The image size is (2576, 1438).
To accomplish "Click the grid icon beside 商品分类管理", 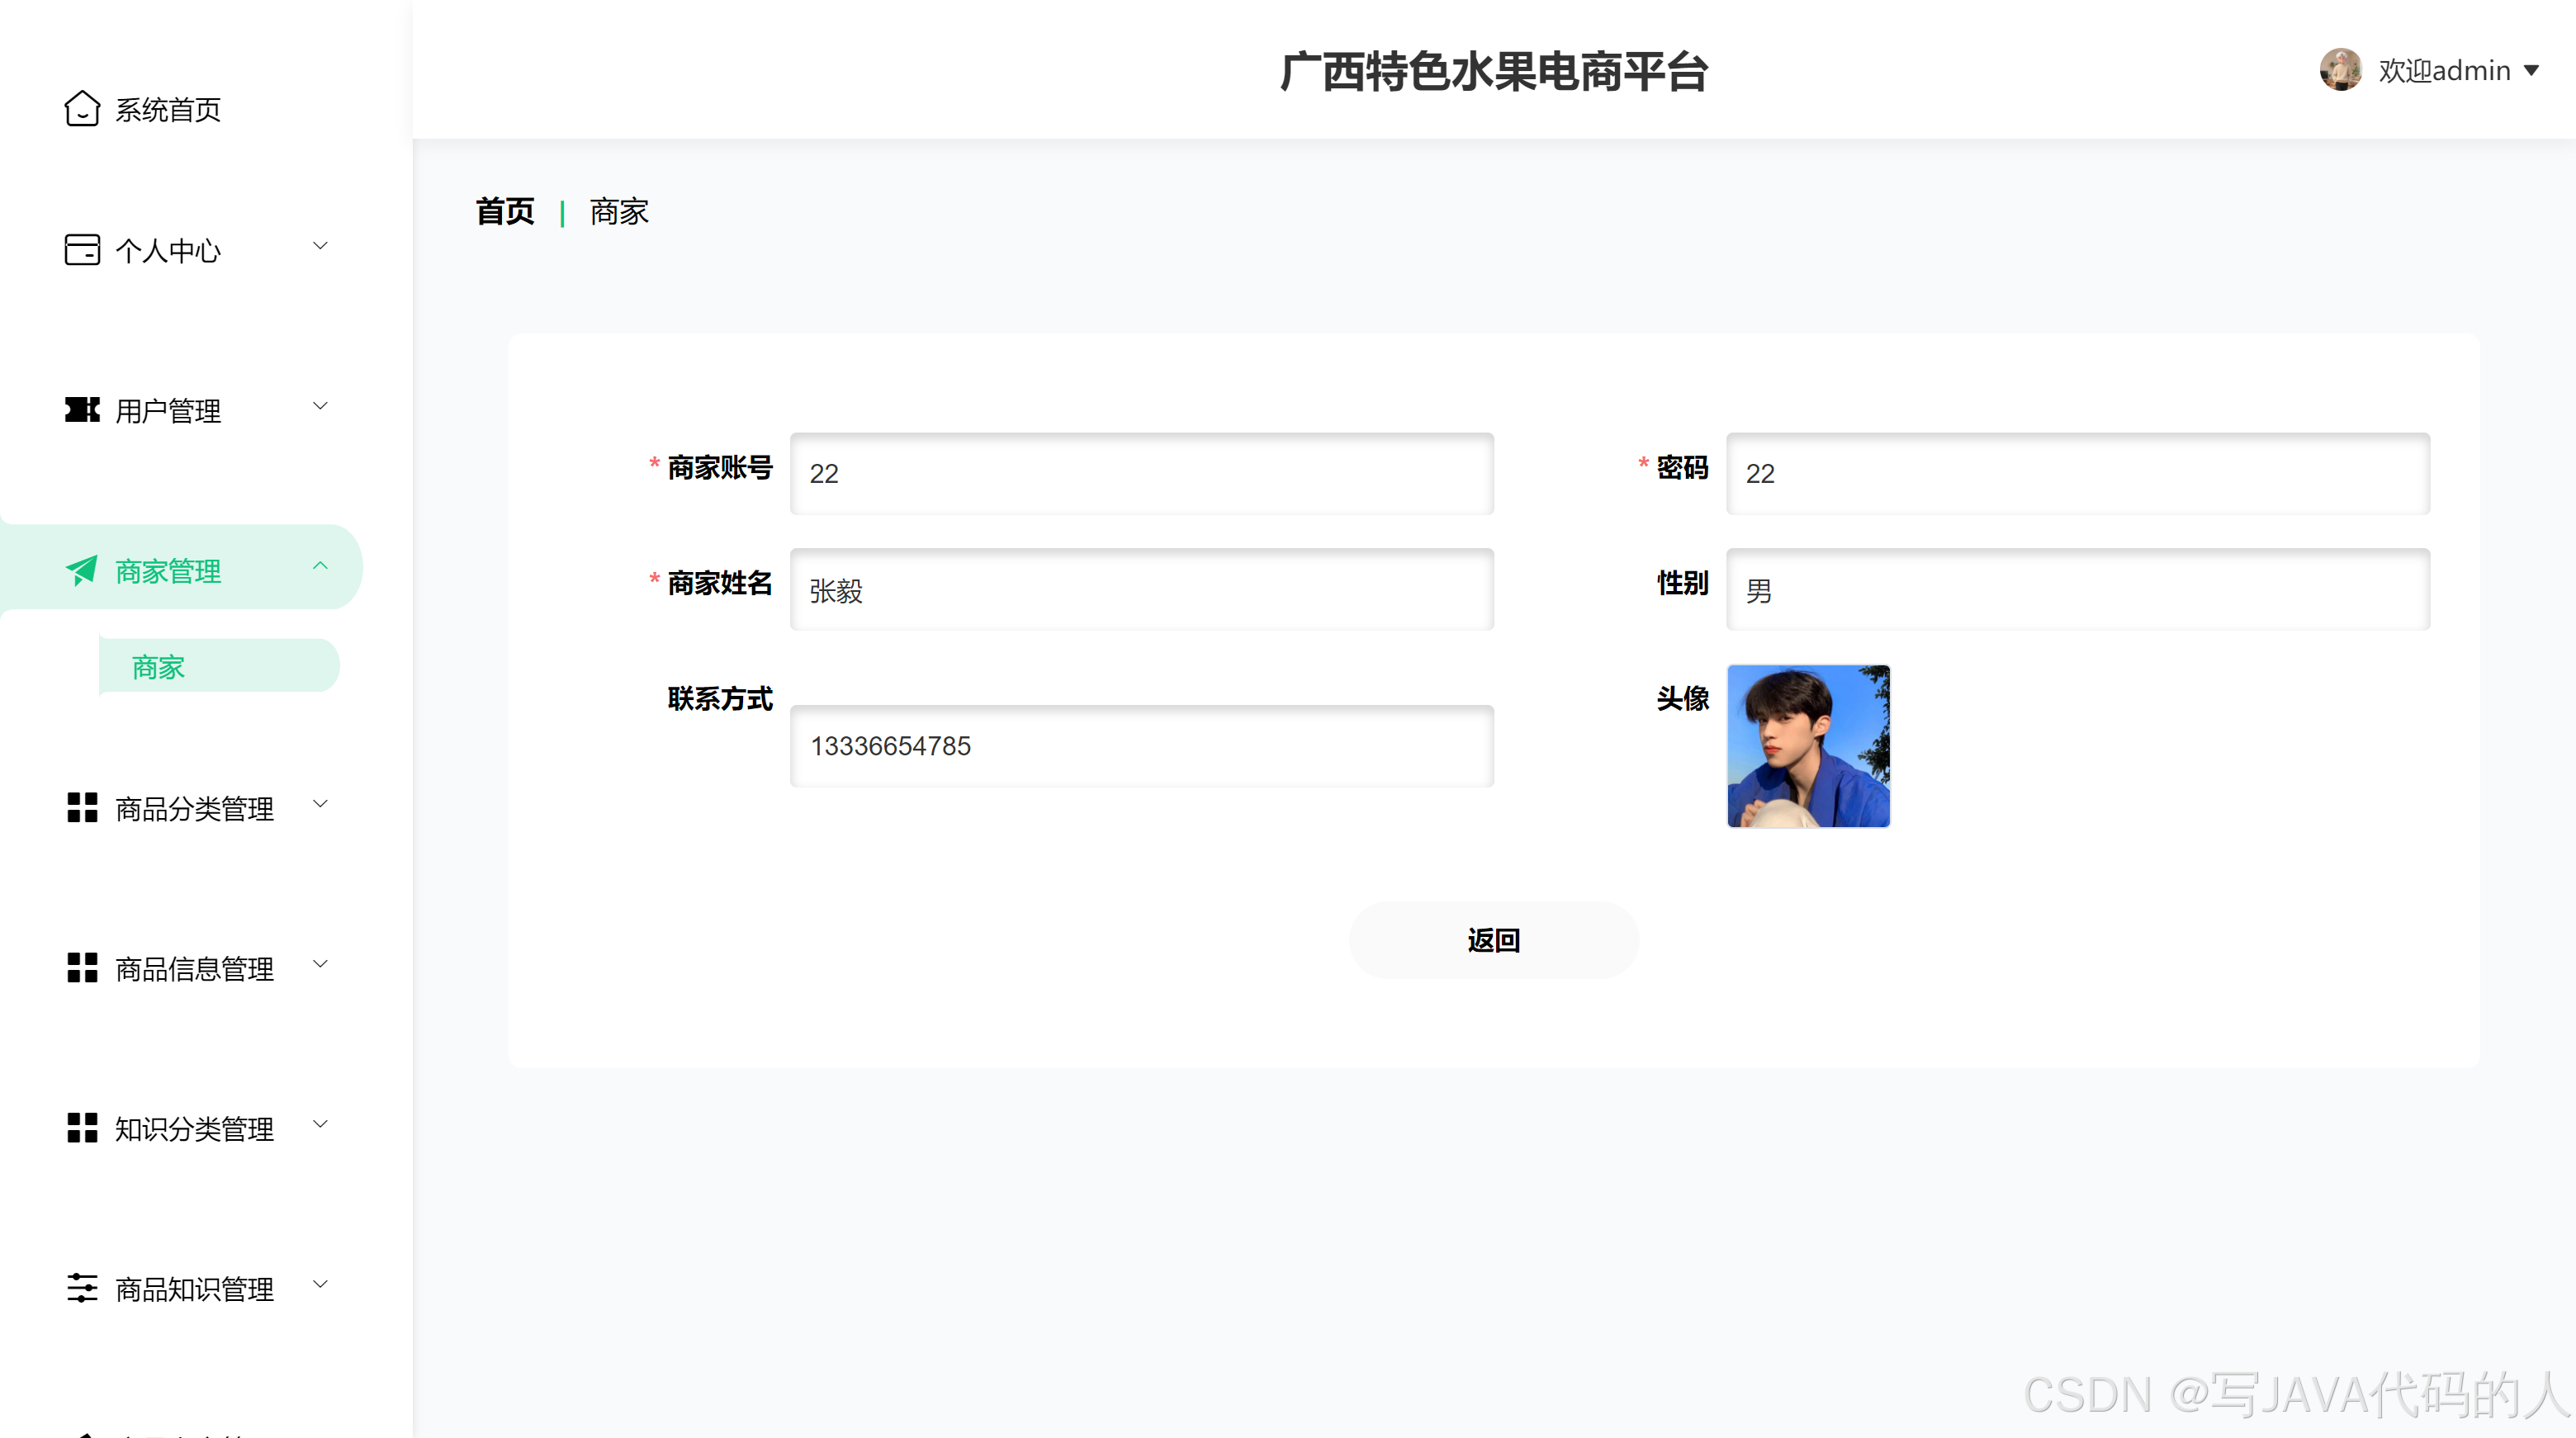I will (x=82, y=807).
